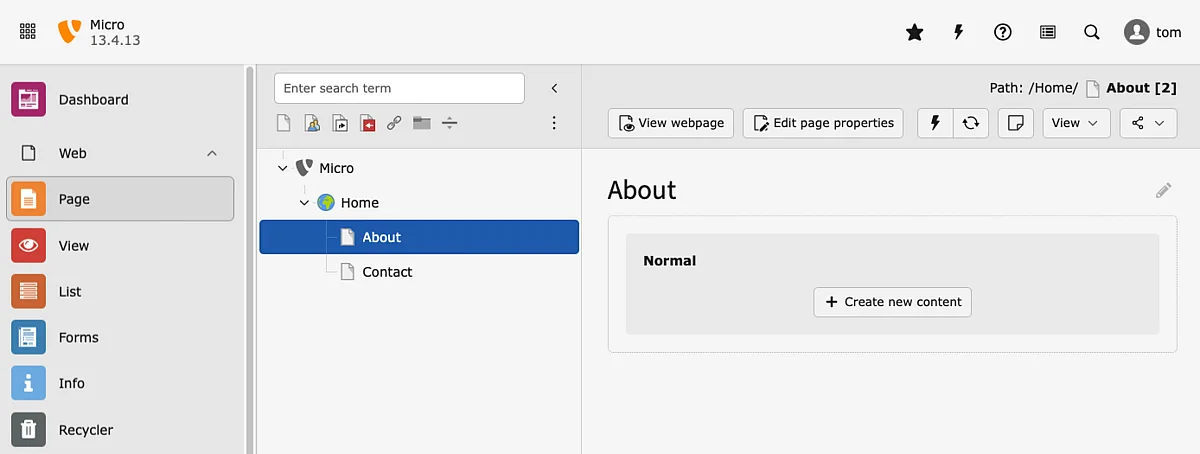Click the bookmarks star icon
The height and width of the screenshot is (454, 1200).
[x=914, y=32]
